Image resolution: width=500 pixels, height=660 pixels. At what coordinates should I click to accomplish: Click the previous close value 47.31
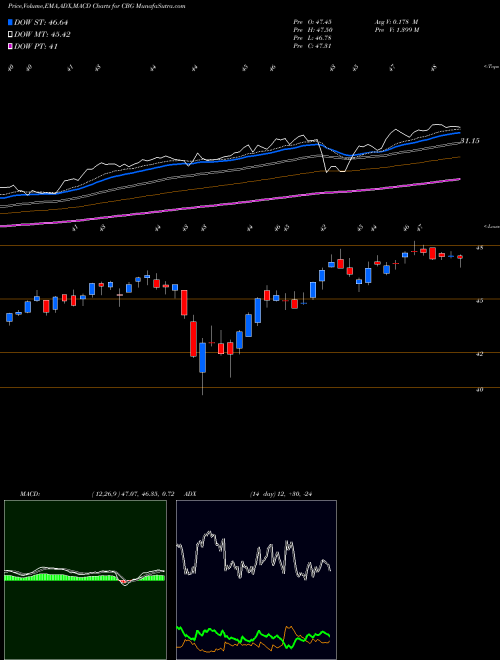(324, 46)
